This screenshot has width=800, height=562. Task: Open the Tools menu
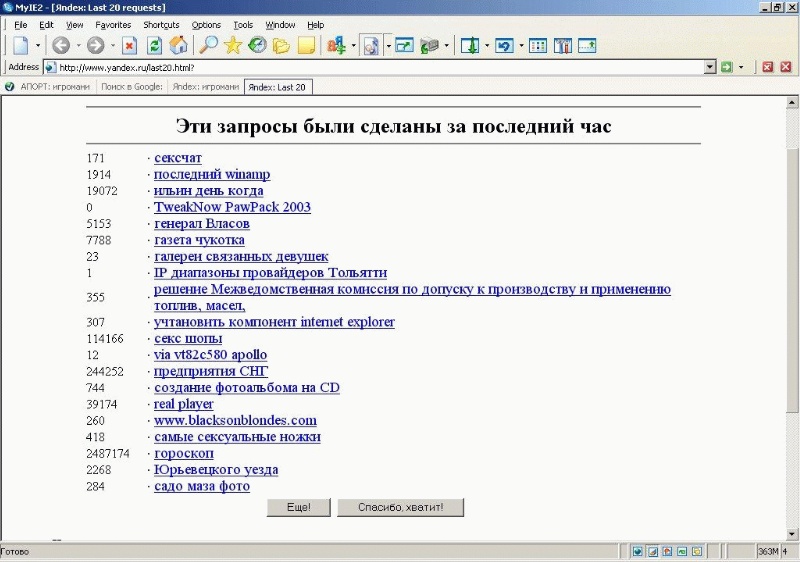243,25
